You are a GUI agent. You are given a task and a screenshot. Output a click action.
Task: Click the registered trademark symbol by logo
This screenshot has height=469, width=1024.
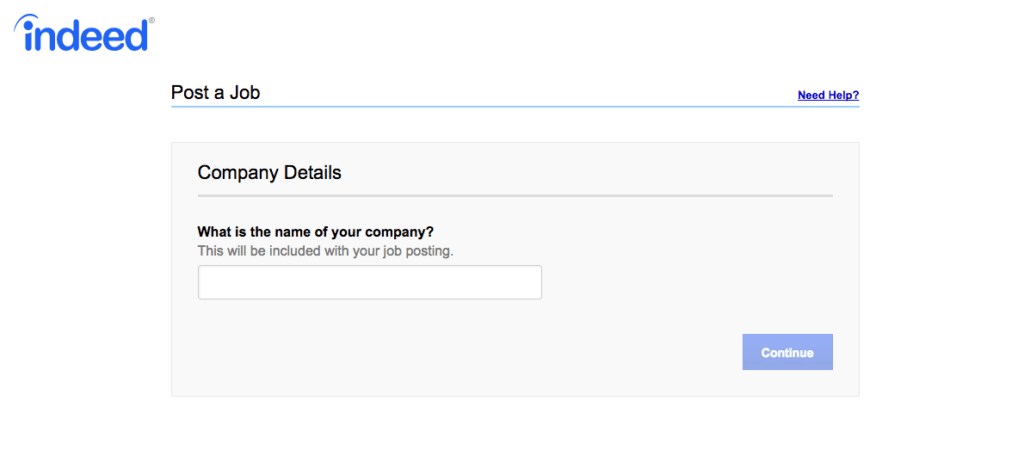tap(152, 20)
